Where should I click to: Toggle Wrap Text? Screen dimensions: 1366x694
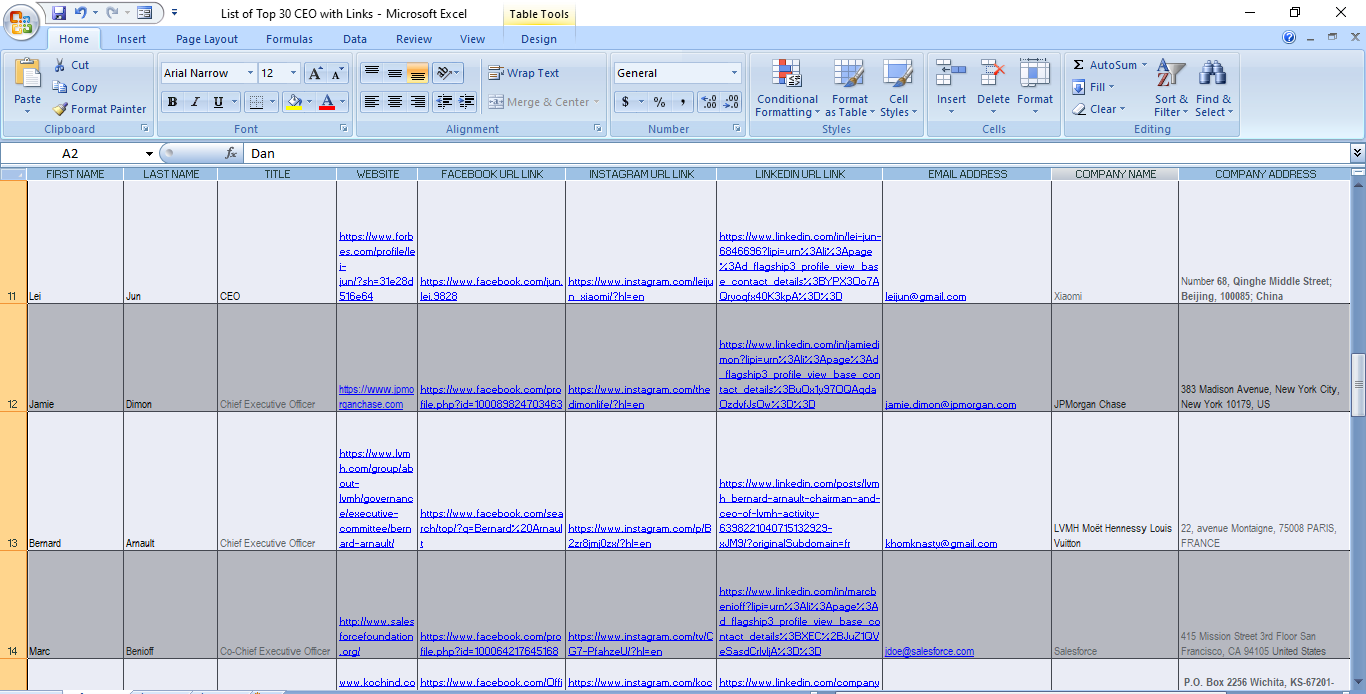pos(524,73)
